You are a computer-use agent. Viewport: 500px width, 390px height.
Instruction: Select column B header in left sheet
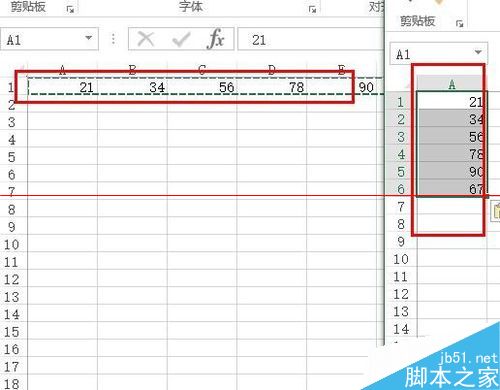tap(132, 69)
